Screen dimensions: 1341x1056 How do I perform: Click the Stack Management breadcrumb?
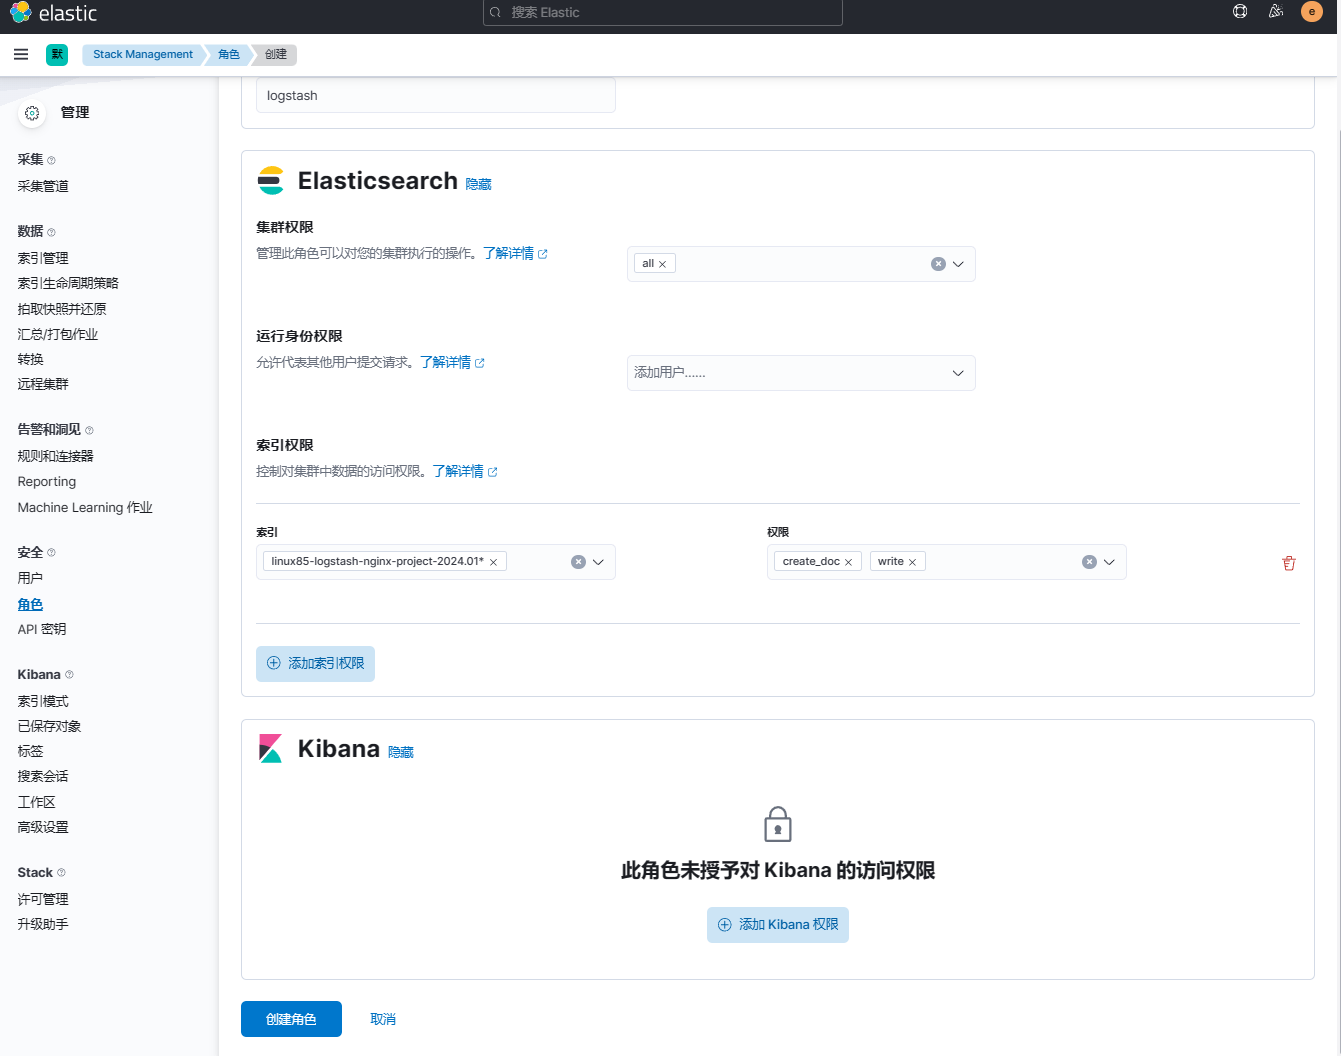(x=143, y=54)
